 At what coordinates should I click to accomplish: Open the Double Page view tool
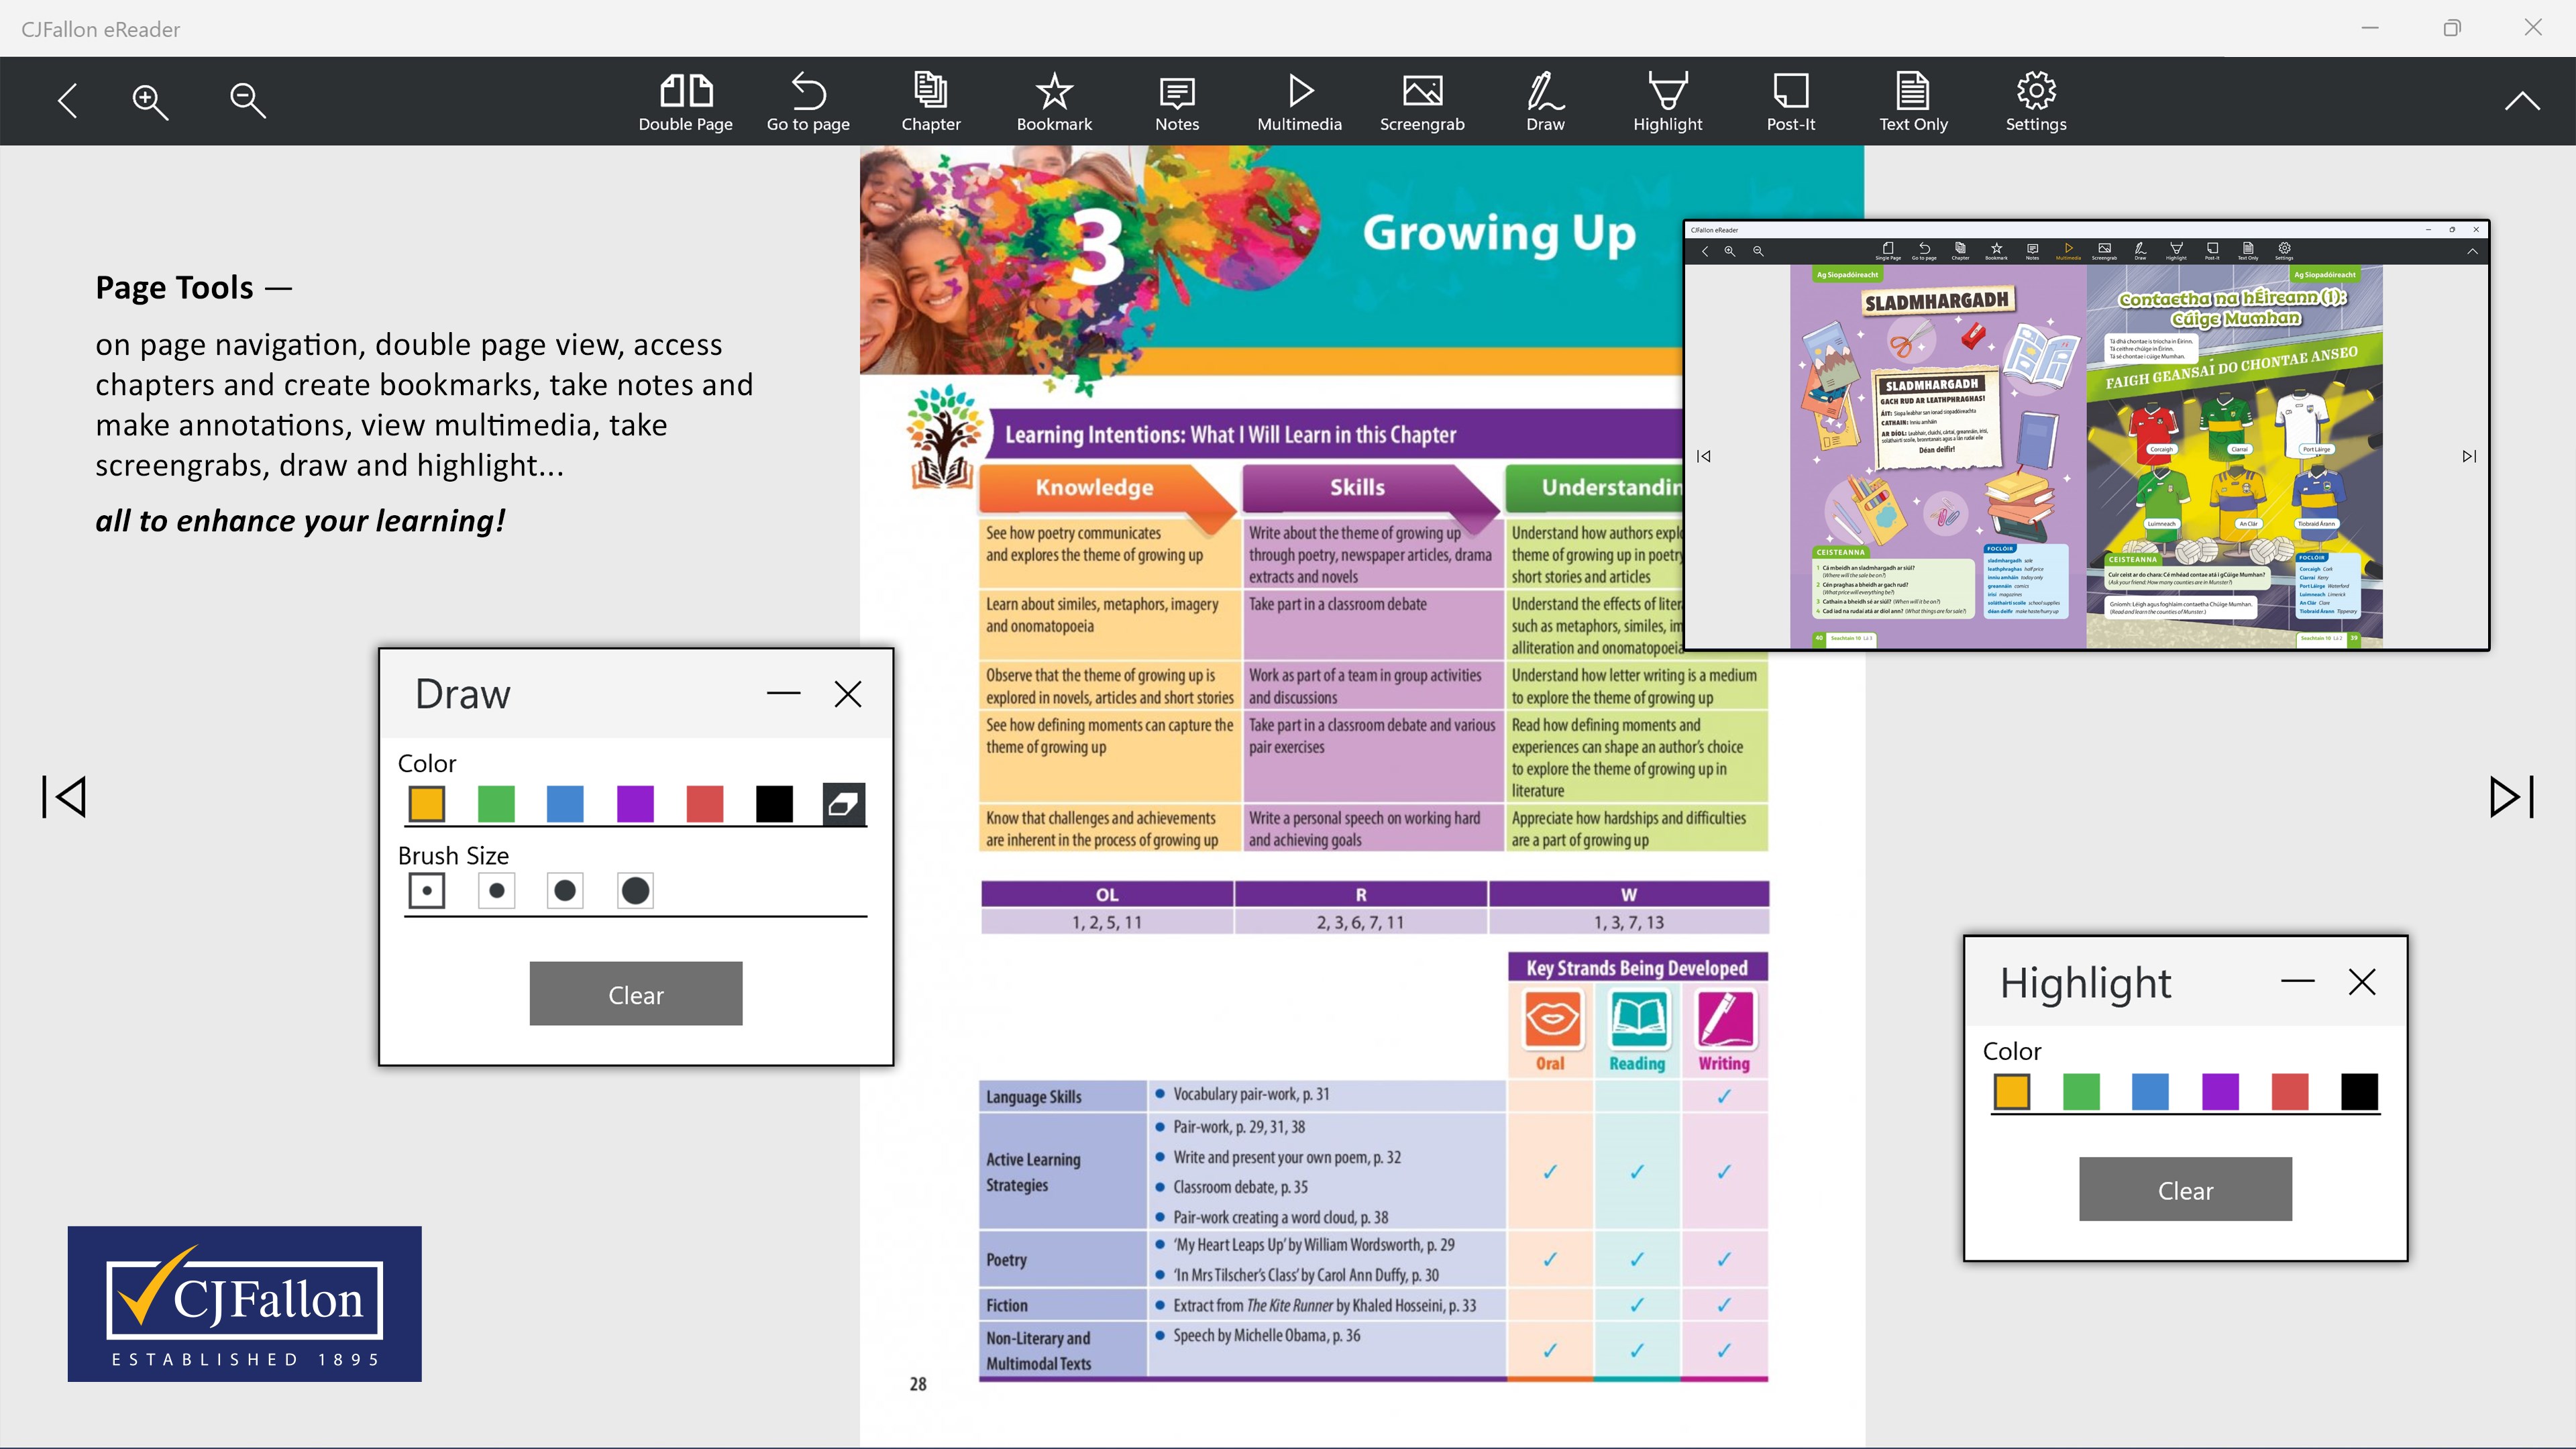point(685,100)
